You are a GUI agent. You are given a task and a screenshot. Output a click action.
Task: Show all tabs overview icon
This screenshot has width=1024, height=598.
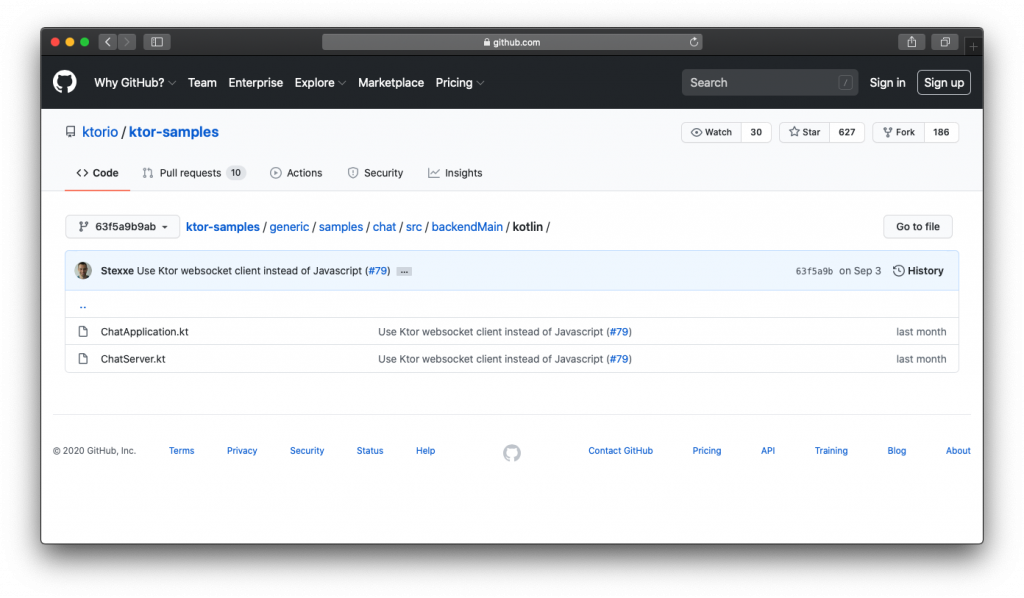click(x=945, y=42)
